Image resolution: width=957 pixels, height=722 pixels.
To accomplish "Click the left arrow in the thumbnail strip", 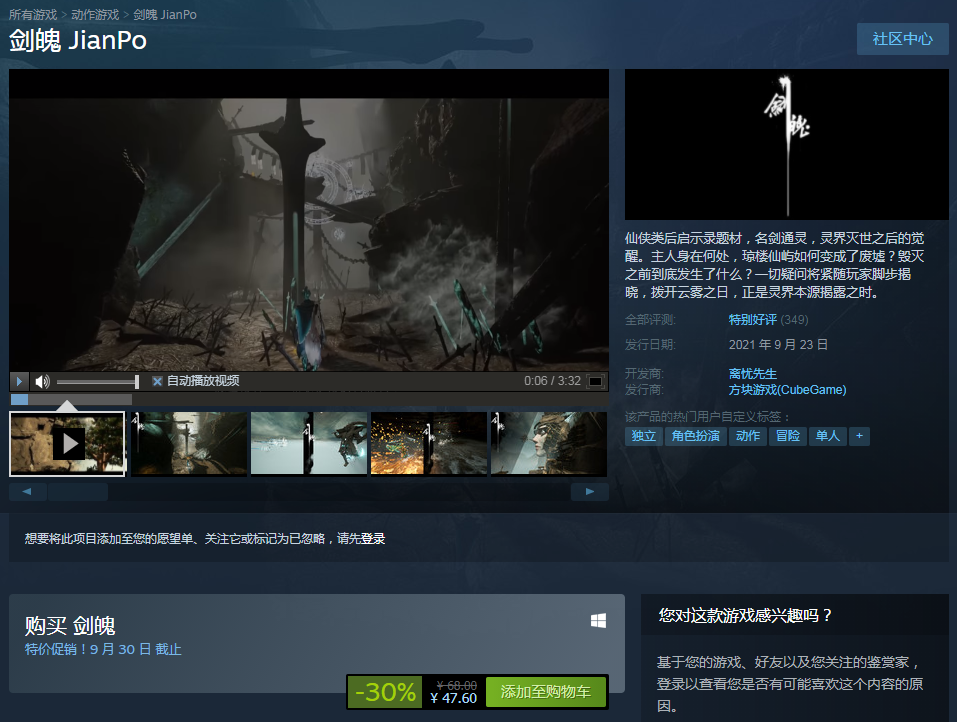I will coord(27,491).
